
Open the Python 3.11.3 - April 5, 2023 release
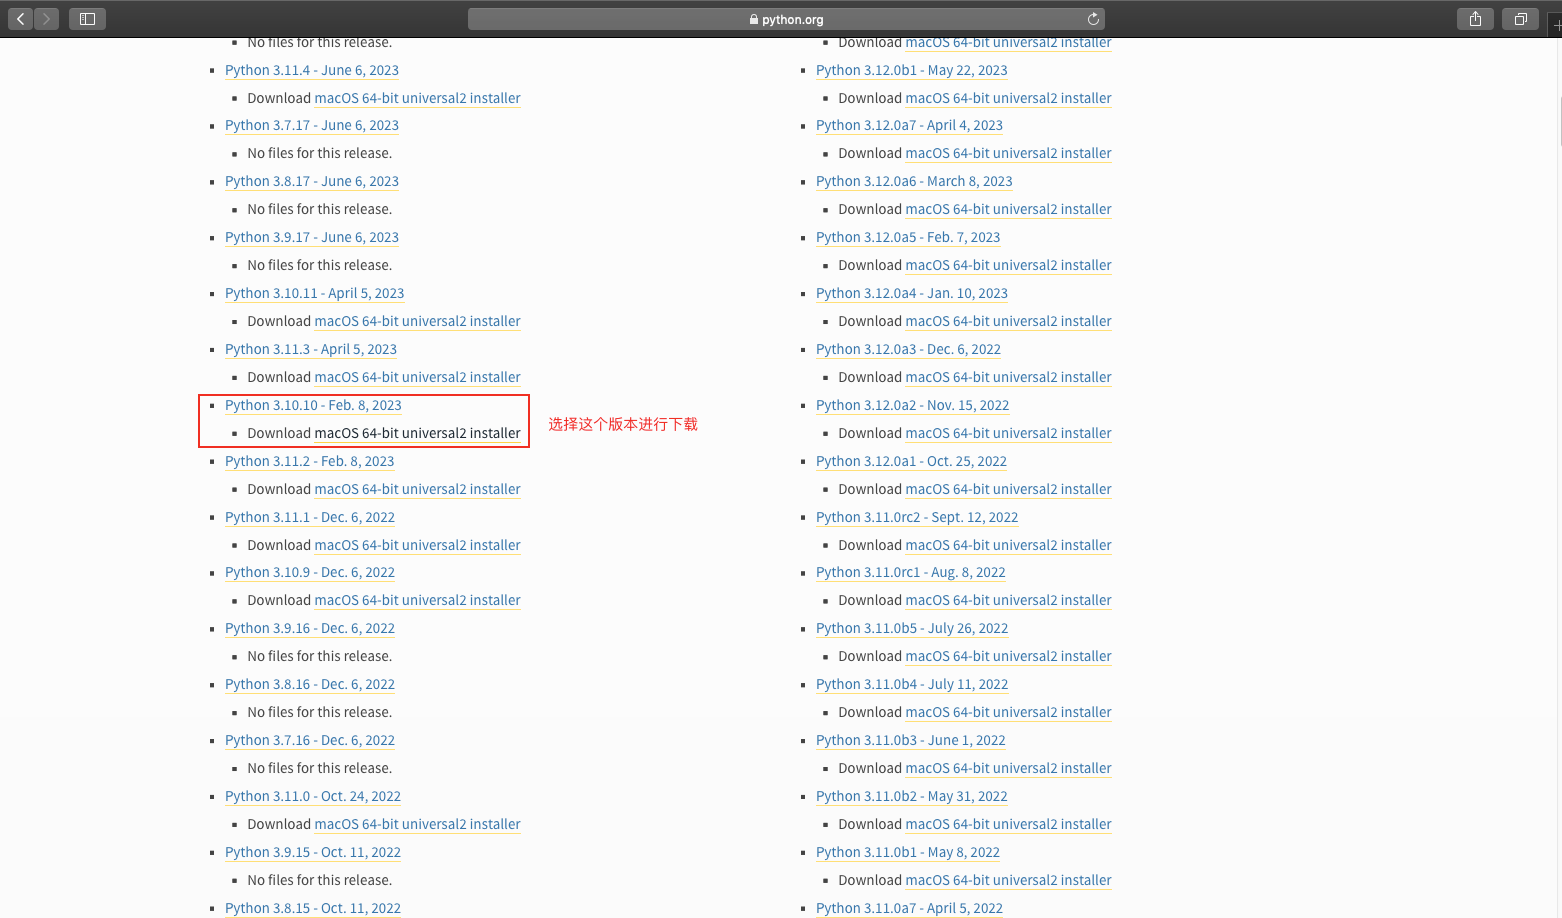click(311, 349)
